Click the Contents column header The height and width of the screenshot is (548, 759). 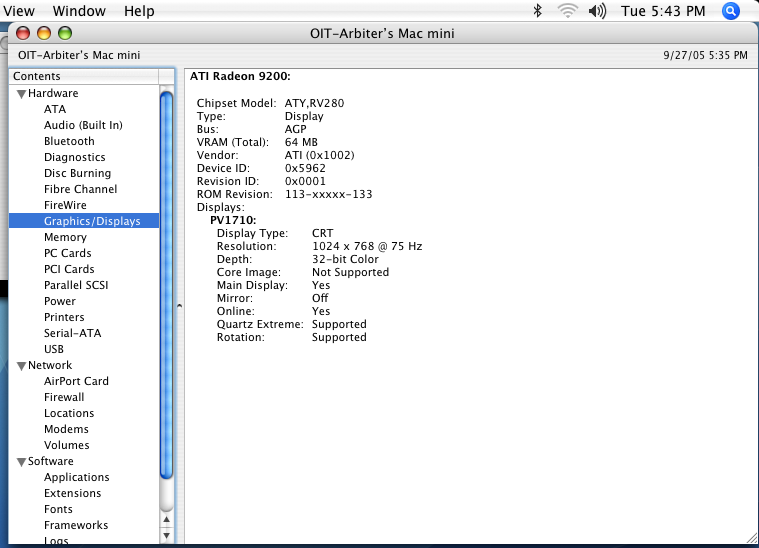[x=84, y=76]
